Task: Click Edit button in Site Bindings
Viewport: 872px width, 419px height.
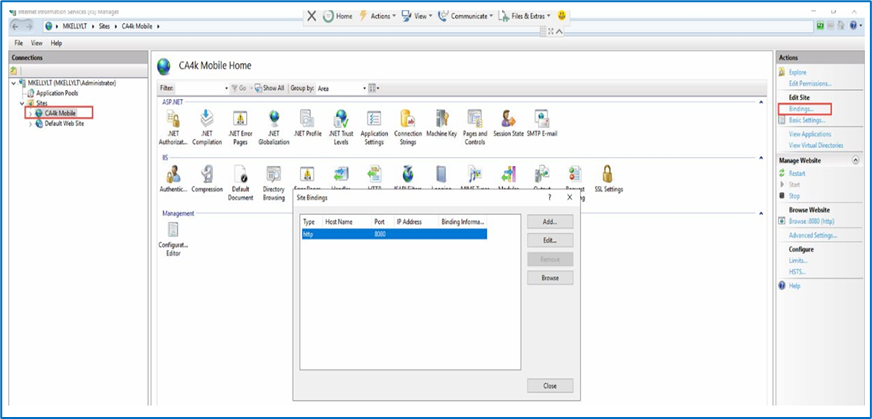Action: tap(550, 240)
